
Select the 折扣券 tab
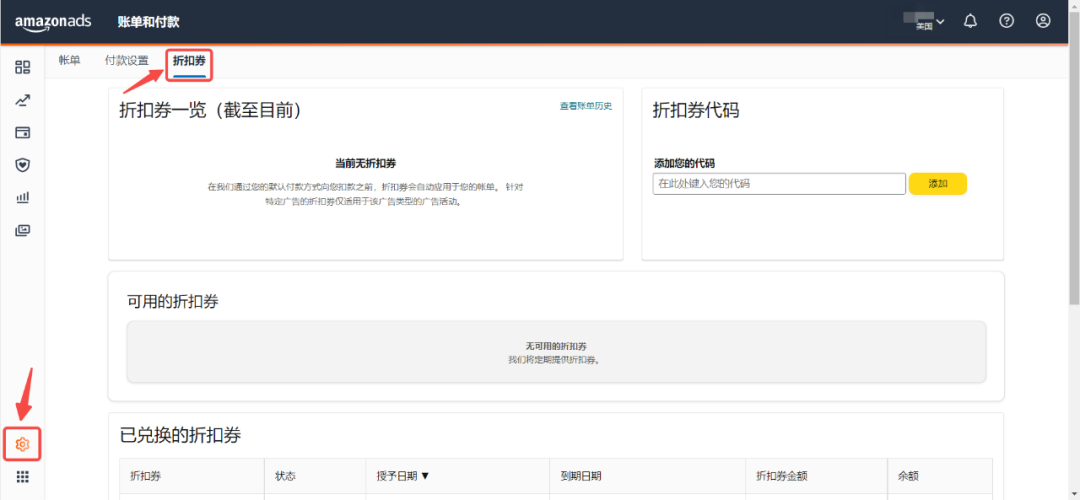pyautogui.click(x=189, y=62)
